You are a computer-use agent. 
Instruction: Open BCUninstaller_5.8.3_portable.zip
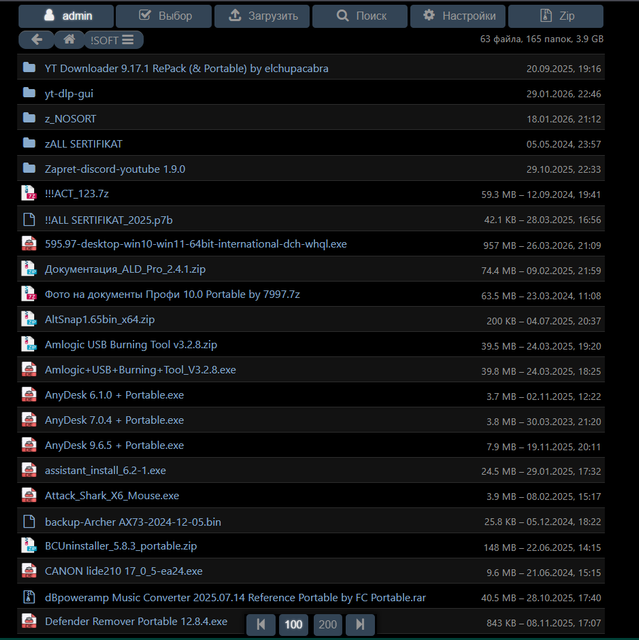click(121, 546)
